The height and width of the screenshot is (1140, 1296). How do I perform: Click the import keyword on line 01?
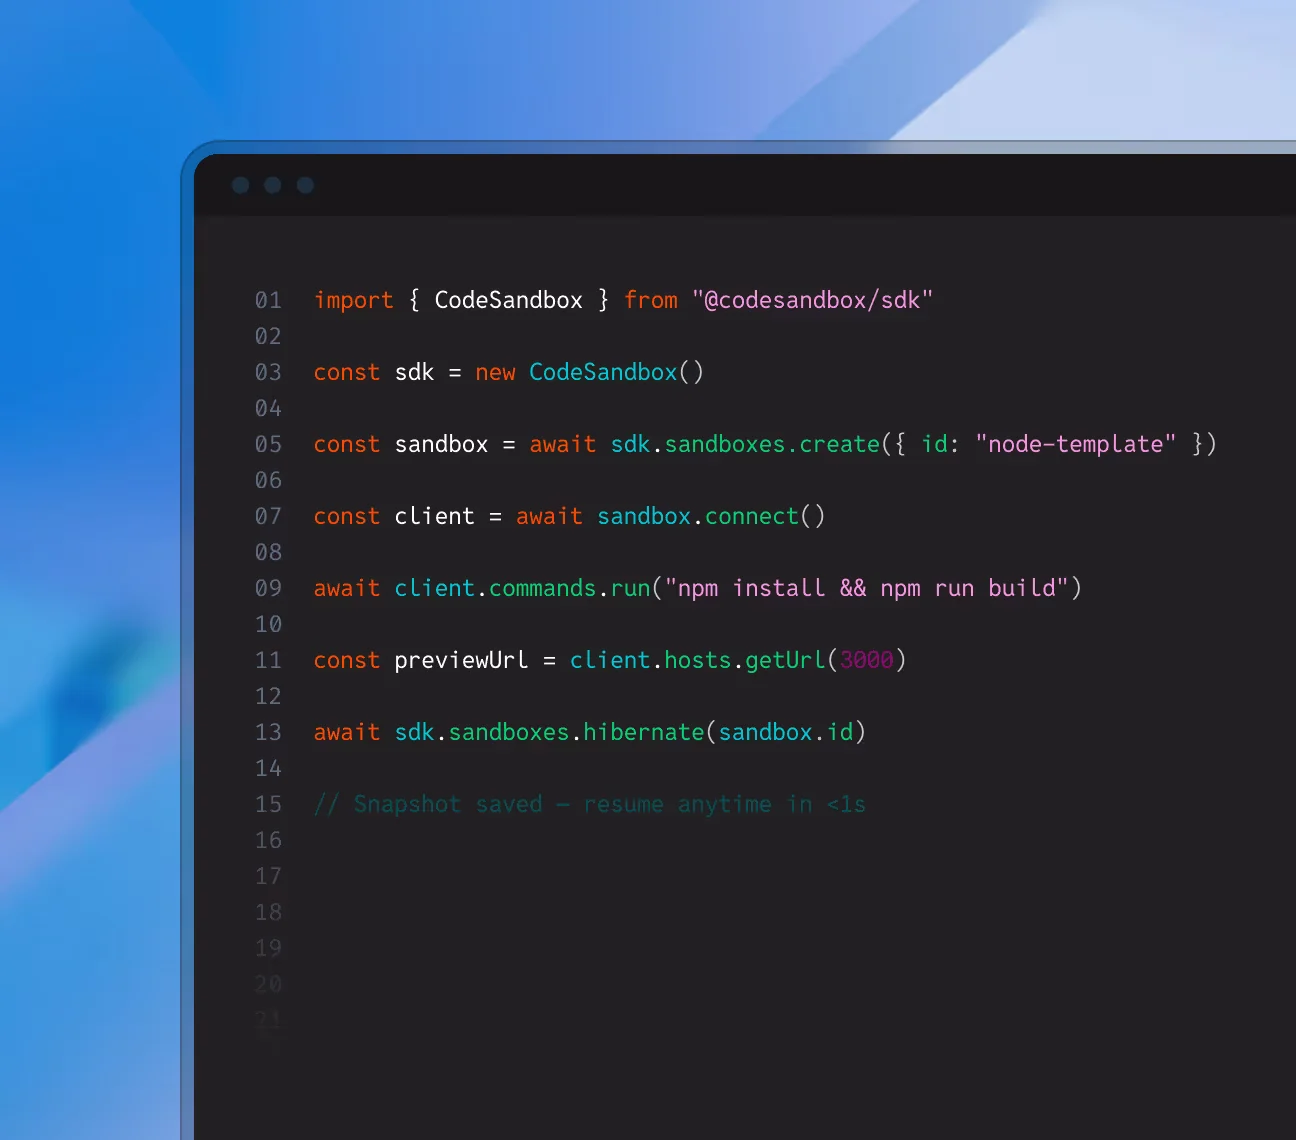click(x=354, y=300)
